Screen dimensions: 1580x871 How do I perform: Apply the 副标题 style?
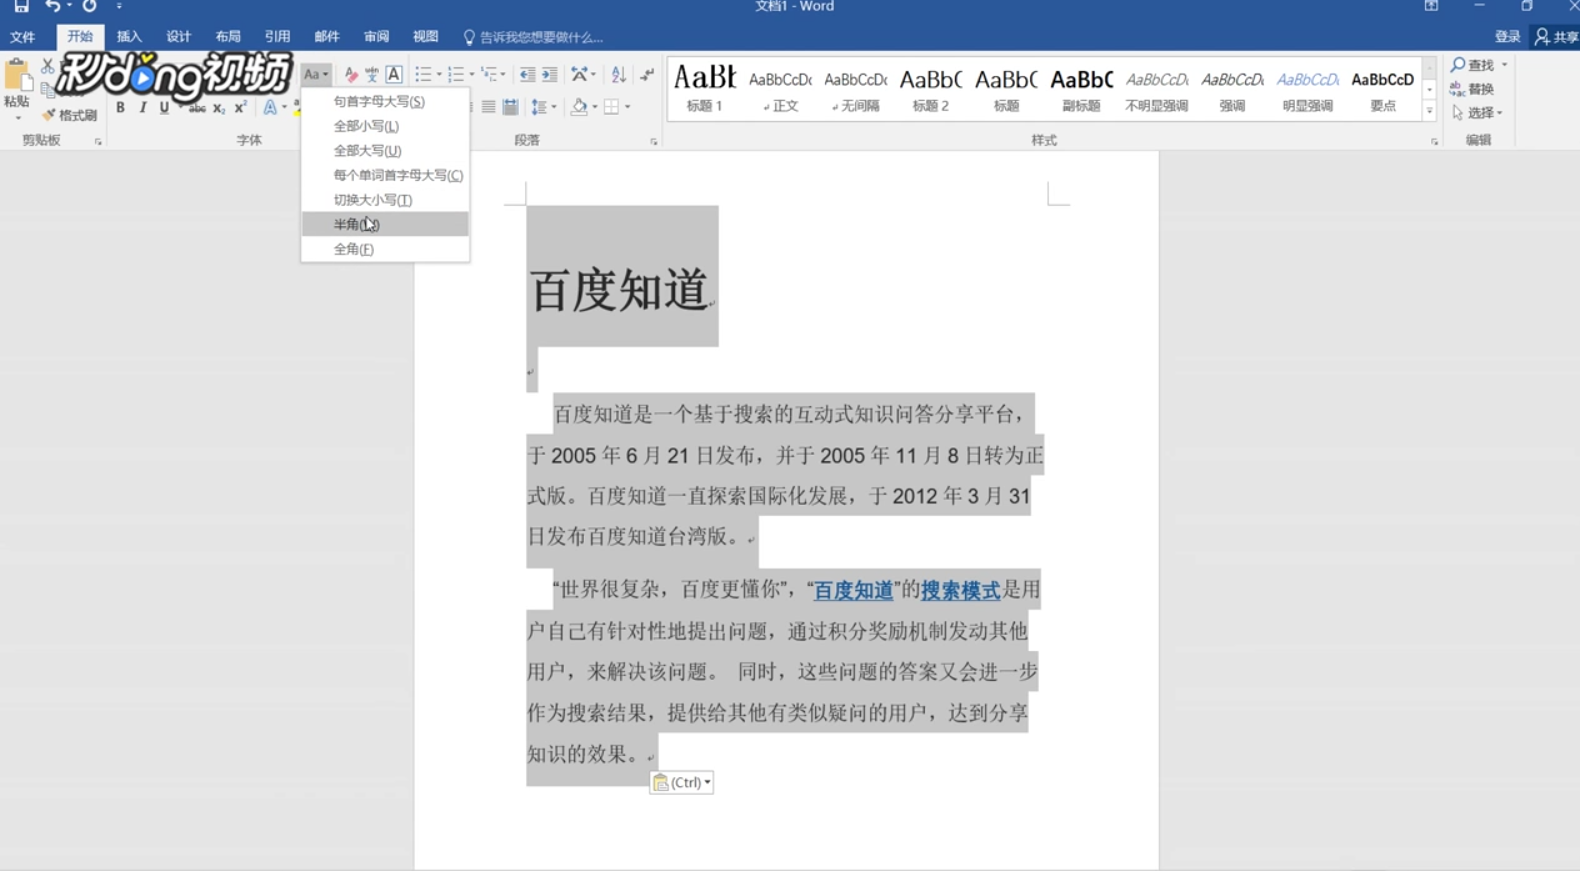[1081, 88]
